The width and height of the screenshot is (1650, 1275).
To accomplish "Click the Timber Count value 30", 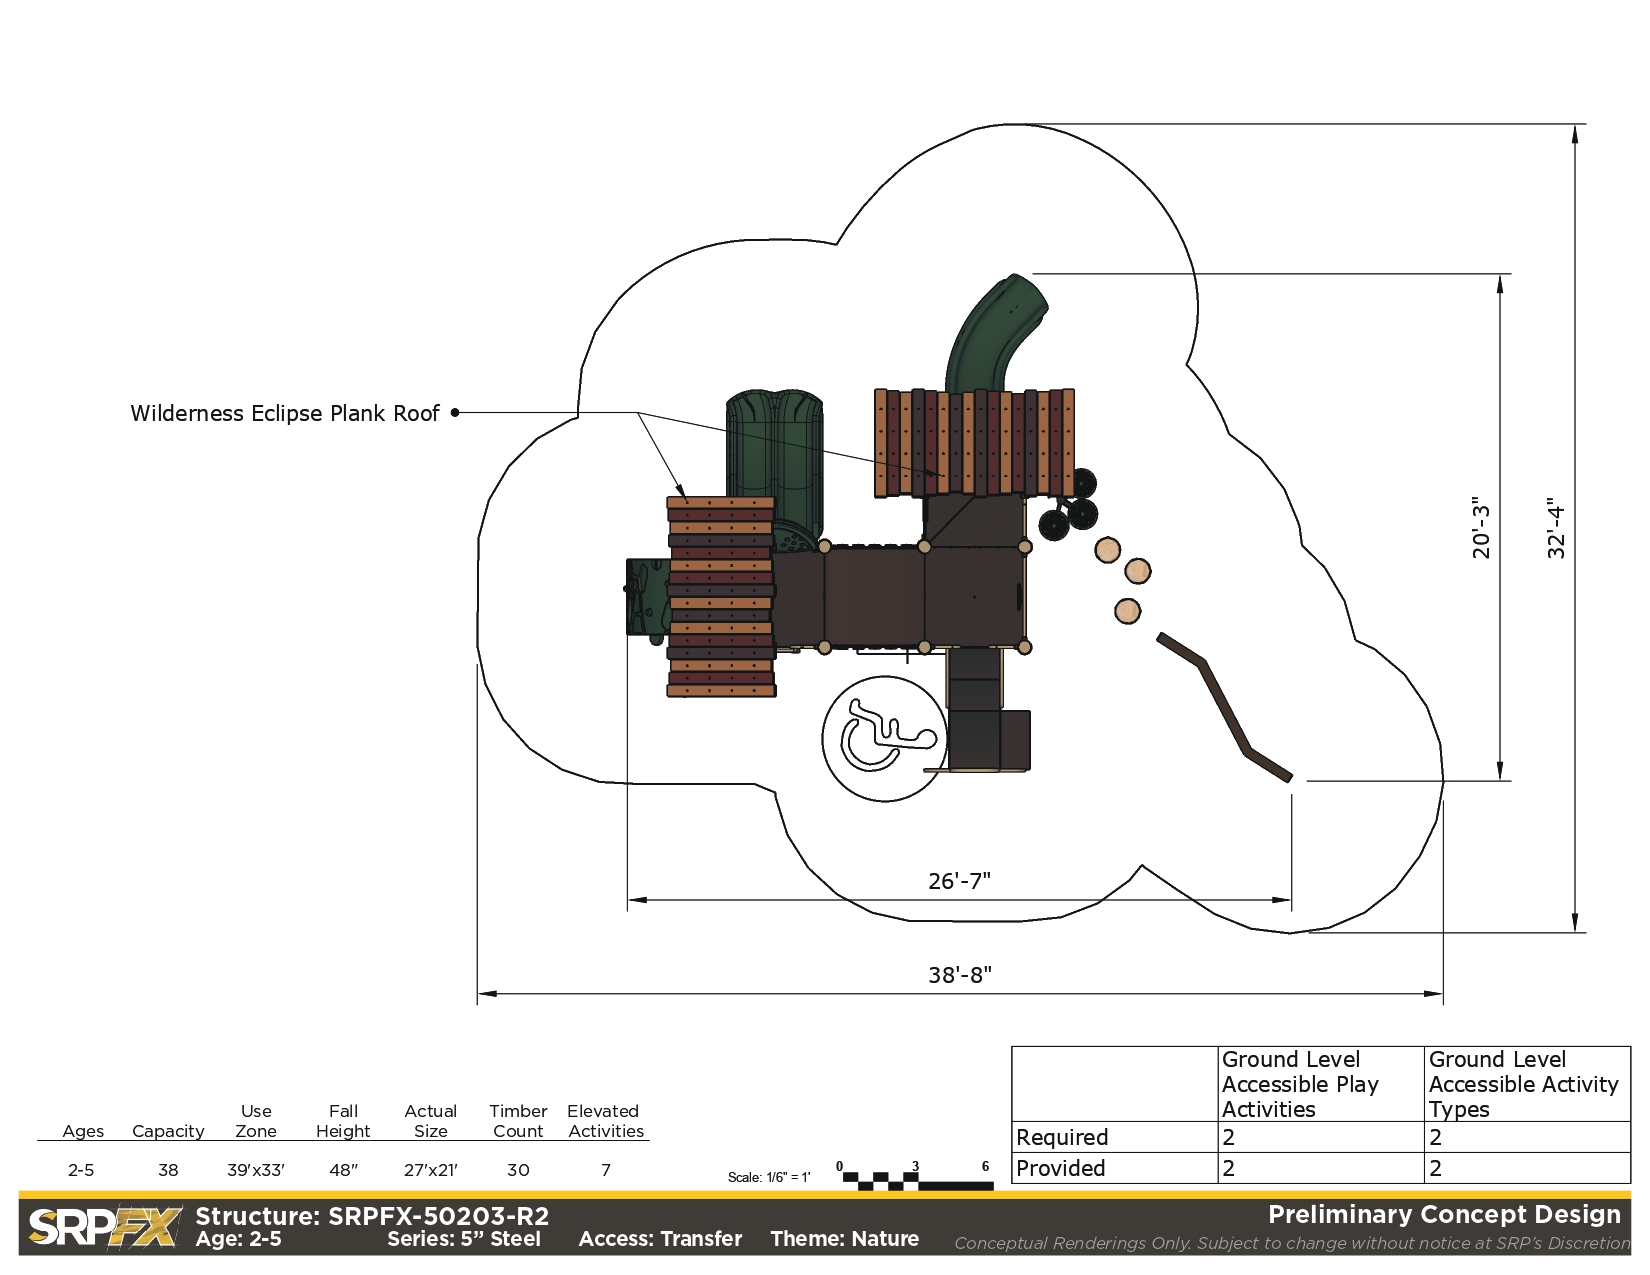I will [x=518, y=1170].
